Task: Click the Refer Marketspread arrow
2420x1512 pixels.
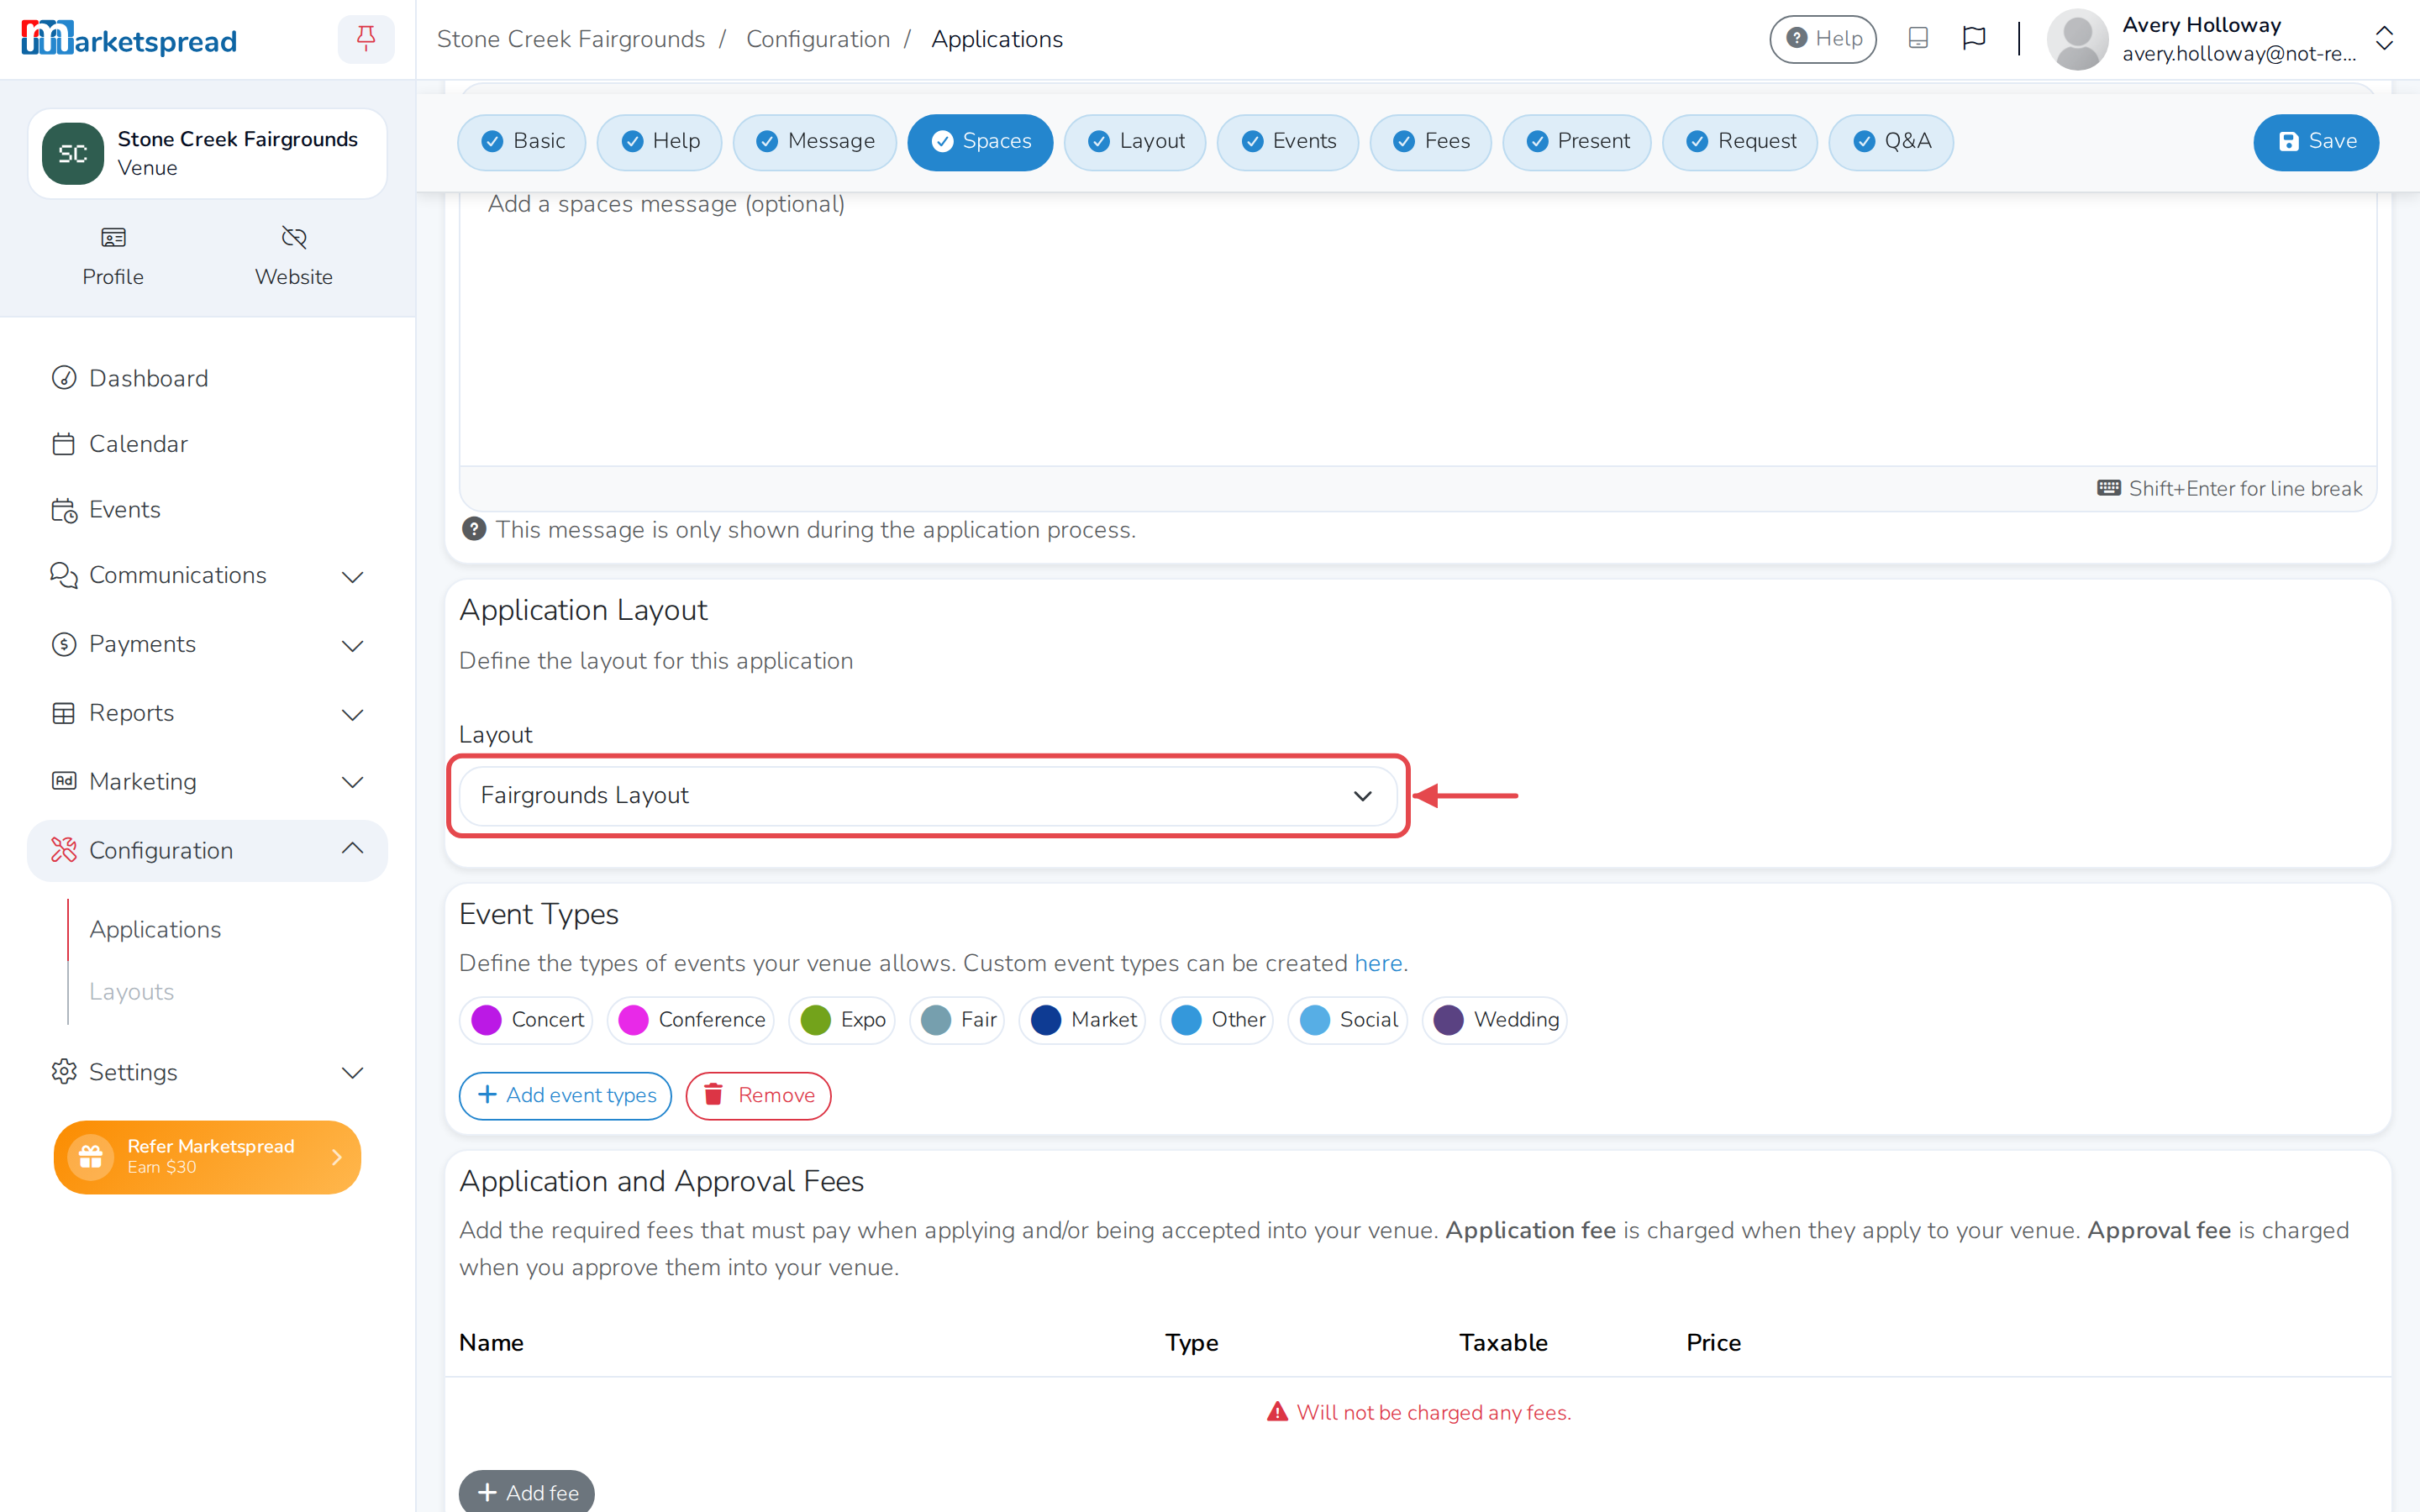Action: tap(337, 1157)
